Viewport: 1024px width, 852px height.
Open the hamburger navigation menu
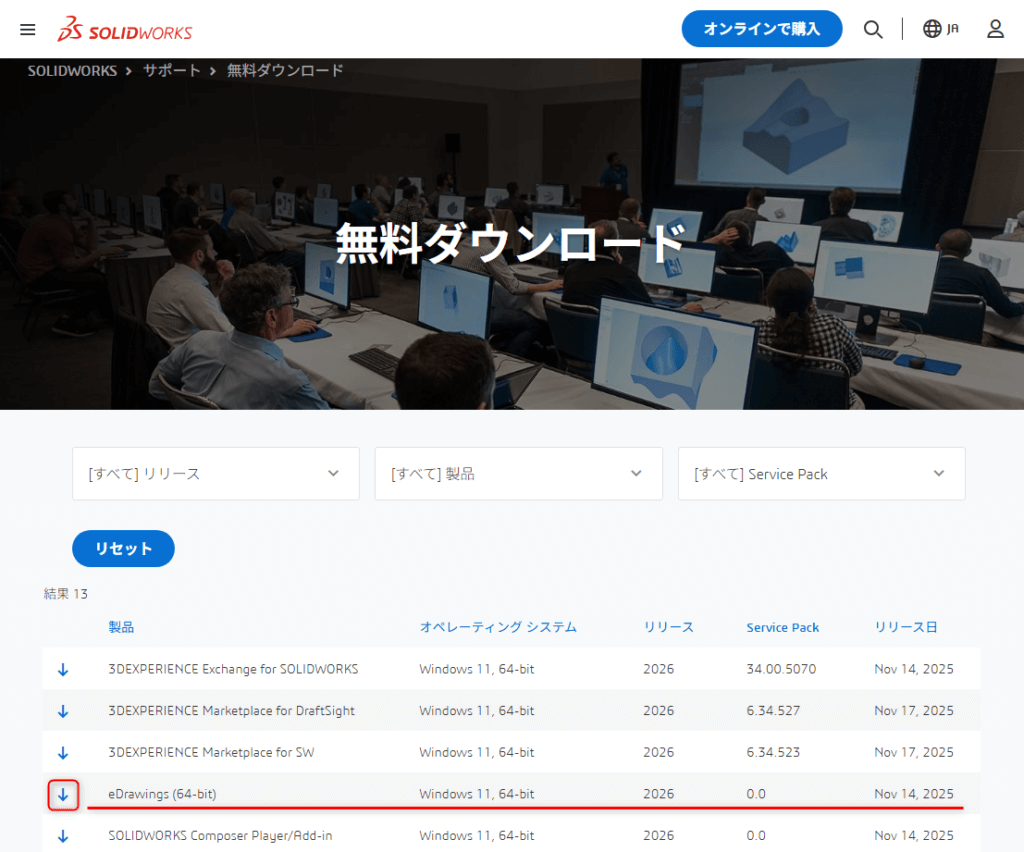coord(28,29)
